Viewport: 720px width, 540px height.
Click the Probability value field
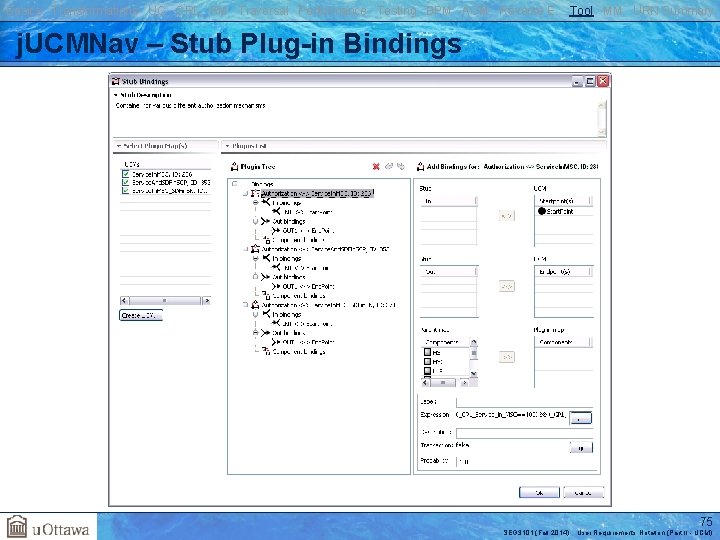click(524, 461)
